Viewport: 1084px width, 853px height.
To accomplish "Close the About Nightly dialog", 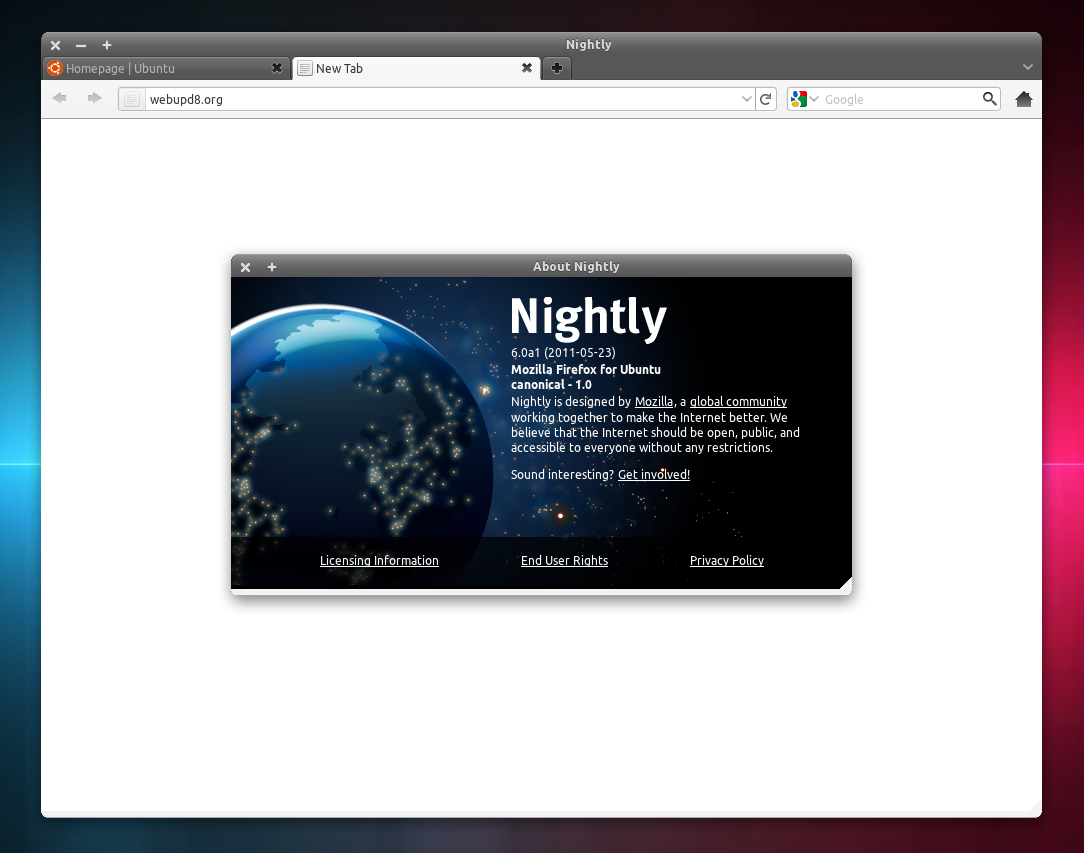I will tap(245, 267).
